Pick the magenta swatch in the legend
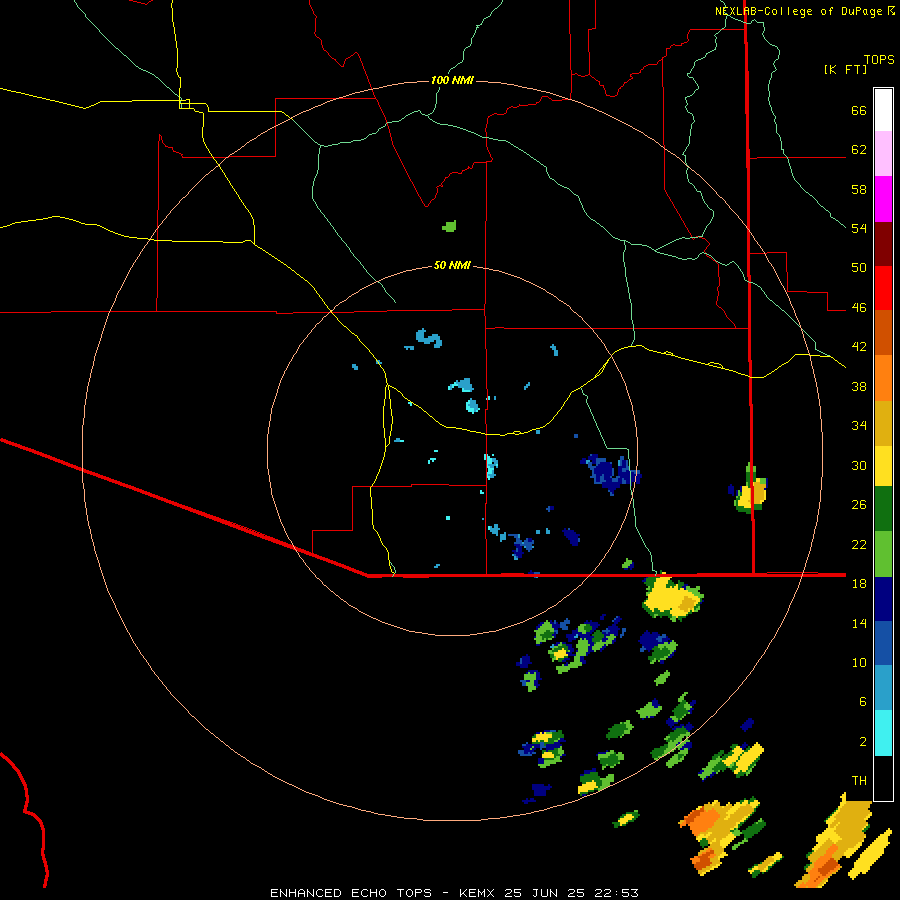Screen dimensions: 900x900 coord(883,199)
